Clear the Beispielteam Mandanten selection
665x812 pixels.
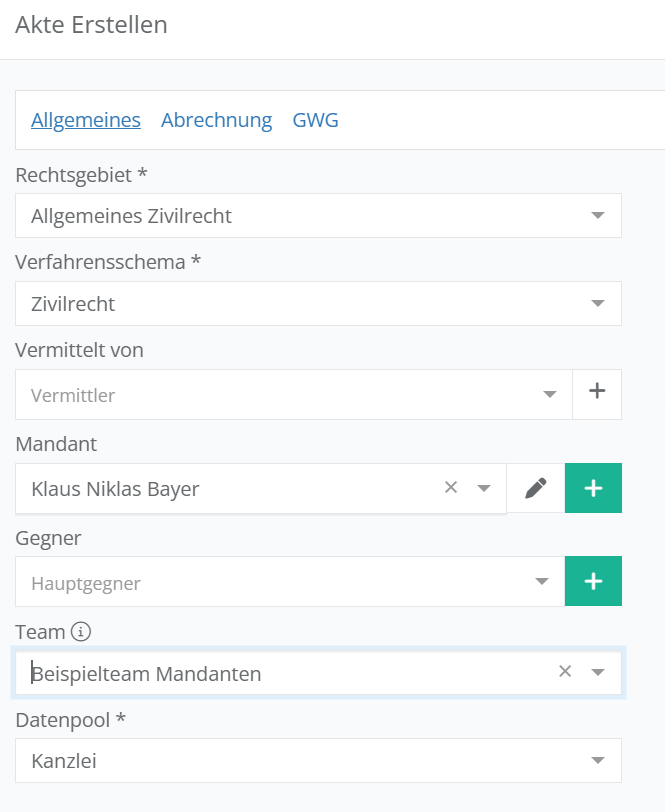click(565, 672)
